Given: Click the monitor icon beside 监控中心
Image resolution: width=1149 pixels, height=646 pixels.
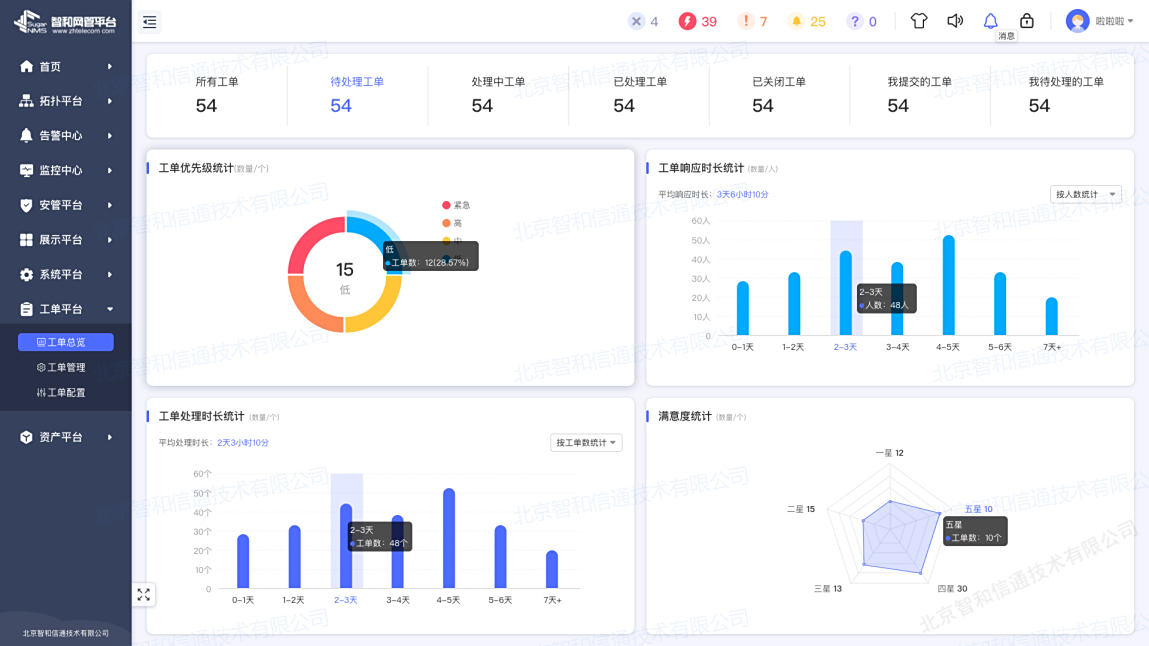Looking at the screenshot, I should (26, 170).
